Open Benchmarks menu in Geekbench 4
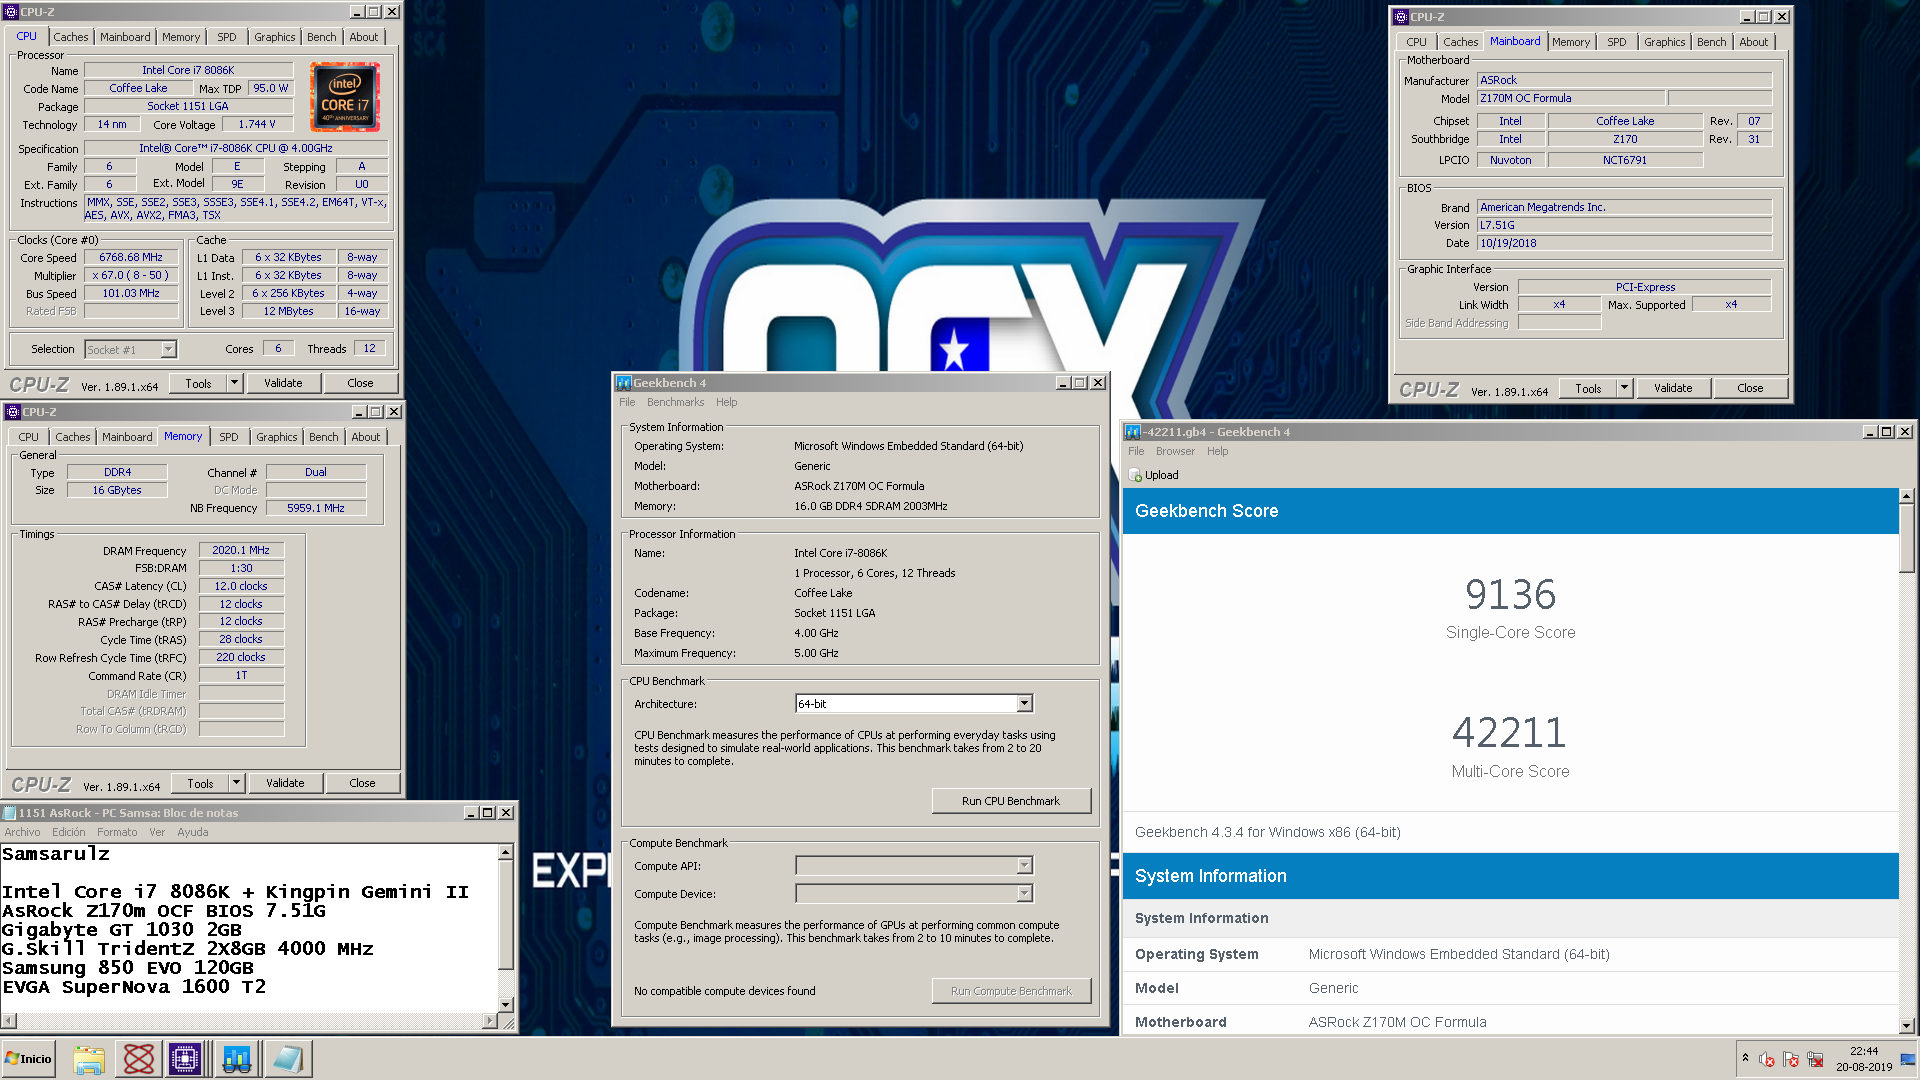This screenshot has height=1080, width=1920. 675,402
